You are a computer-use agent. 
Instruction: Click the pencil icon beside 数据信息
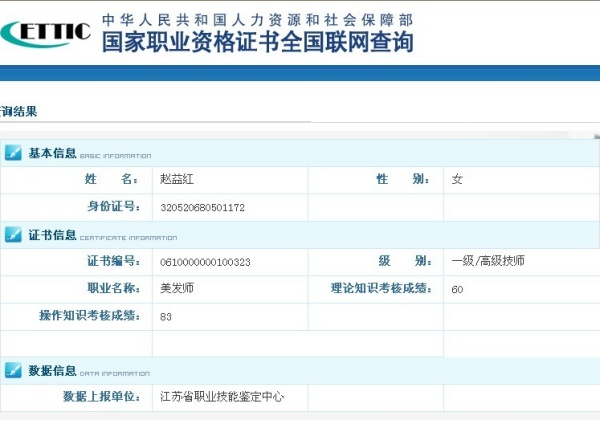point(14,371)
